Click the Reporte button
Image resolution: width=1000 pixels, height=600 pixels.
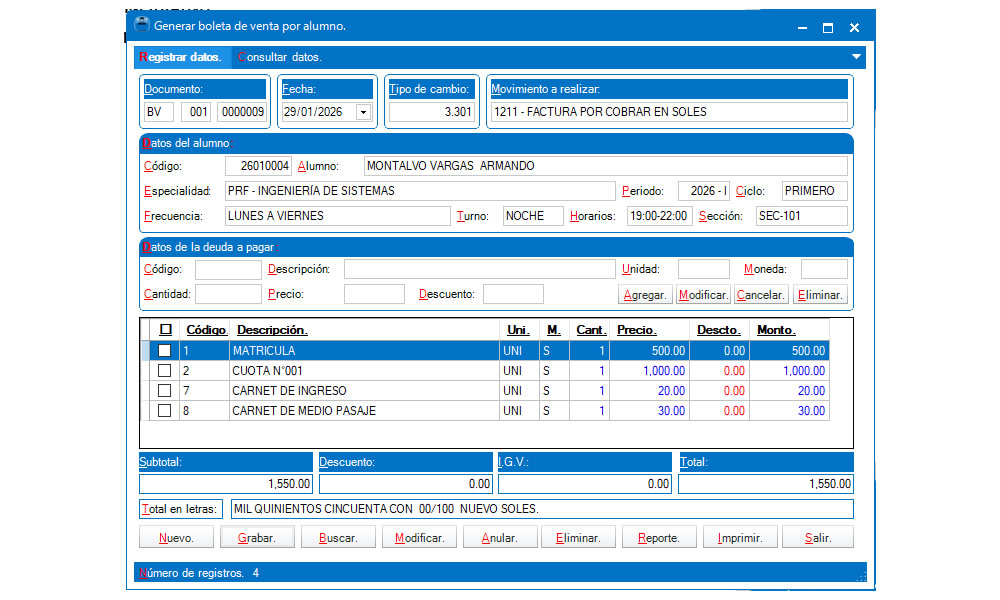tap(659, 538)
